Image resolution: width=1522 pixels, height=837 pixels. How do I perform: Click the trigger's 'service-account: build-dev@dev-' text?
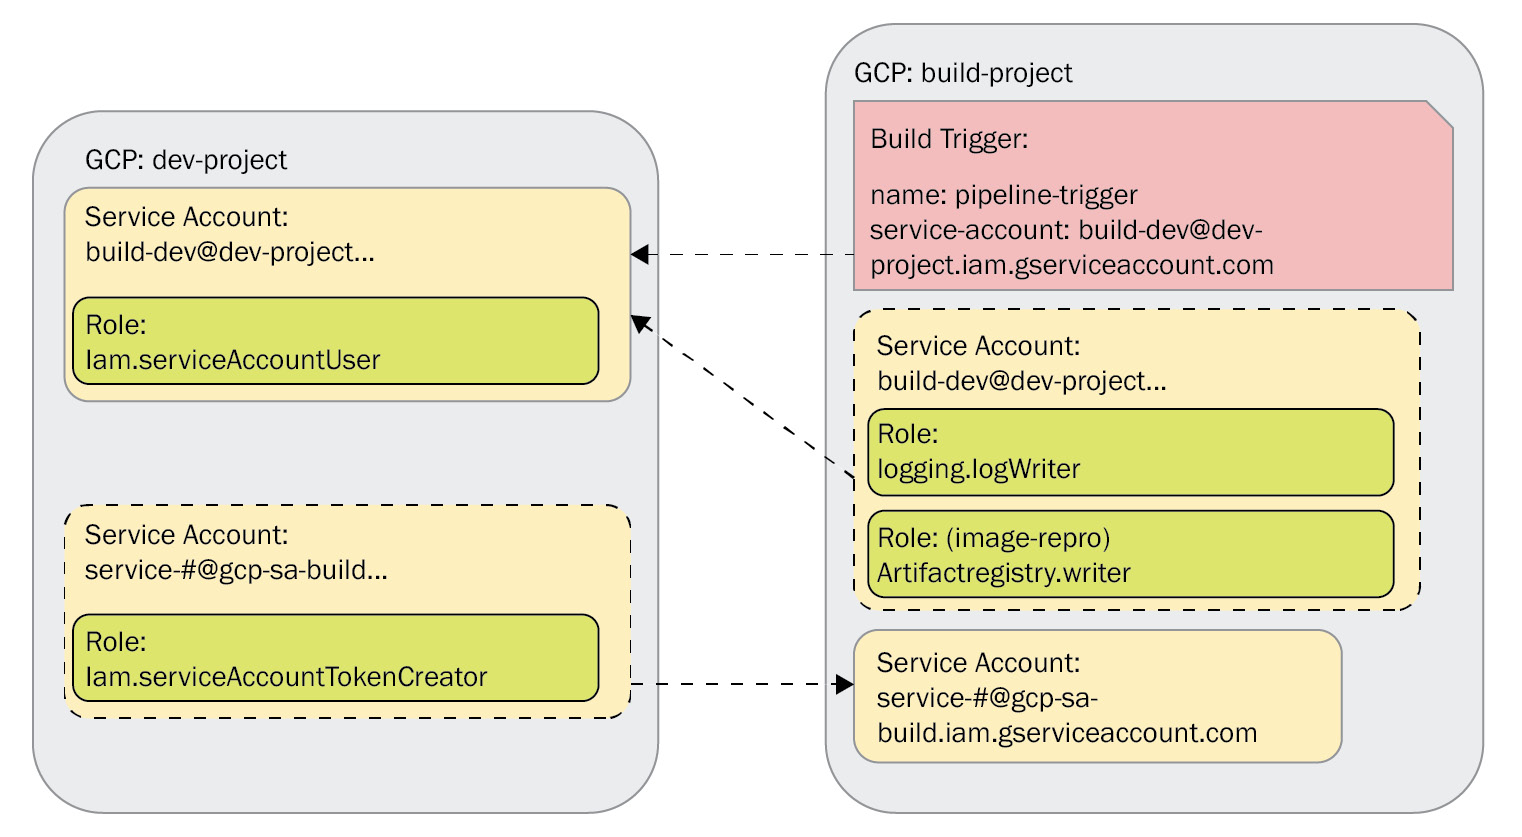click(1066, 230)
